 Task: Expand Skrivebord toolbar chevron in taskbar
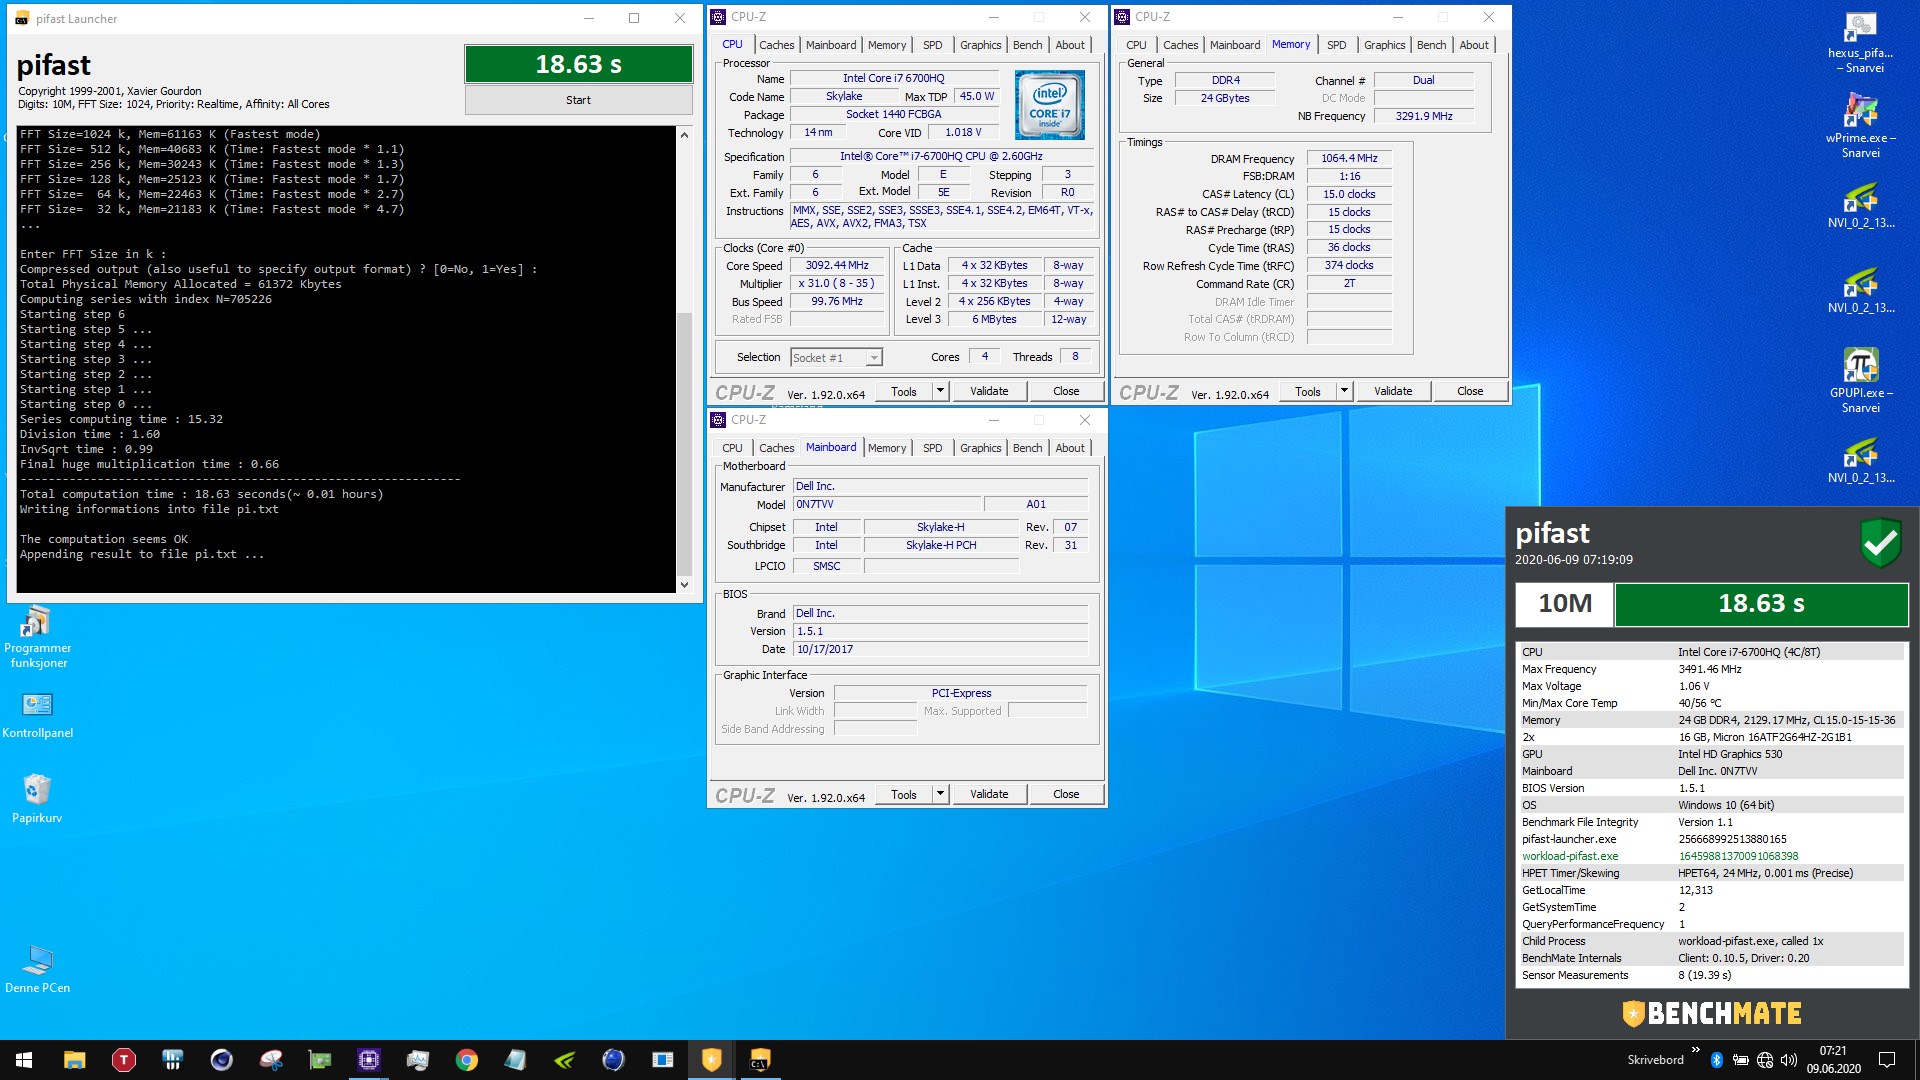(1695, 1050)
